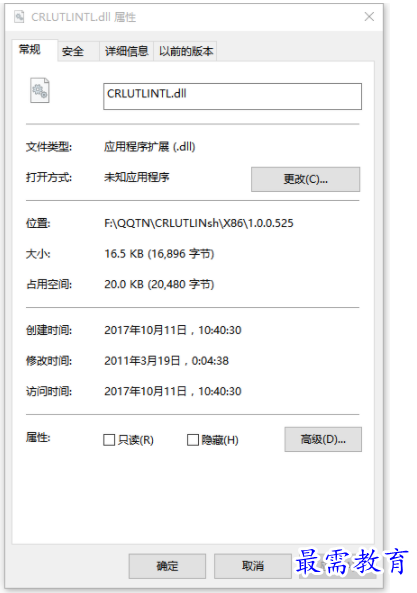417x593 pixels.
Task: Open the 以前的版本 tab
Action: 185,51
